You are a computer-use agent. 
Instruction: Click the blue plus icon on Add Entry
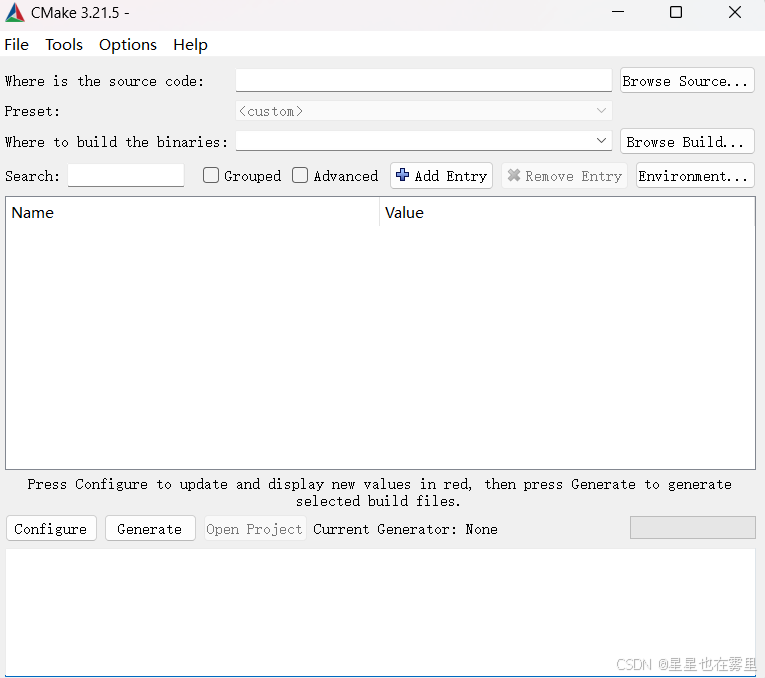(x=403, y=175)
